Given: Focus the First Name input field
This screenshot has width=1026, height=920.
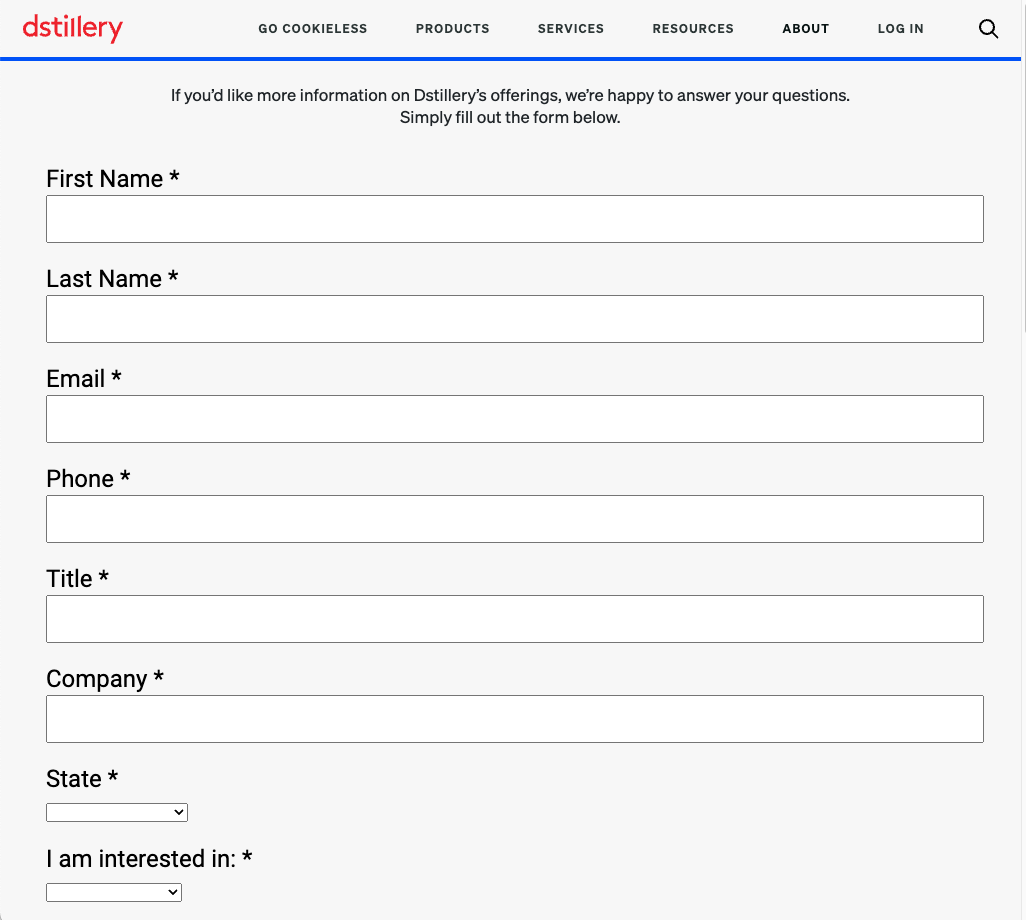Looking at the screenshot, I should click(514, 219).
